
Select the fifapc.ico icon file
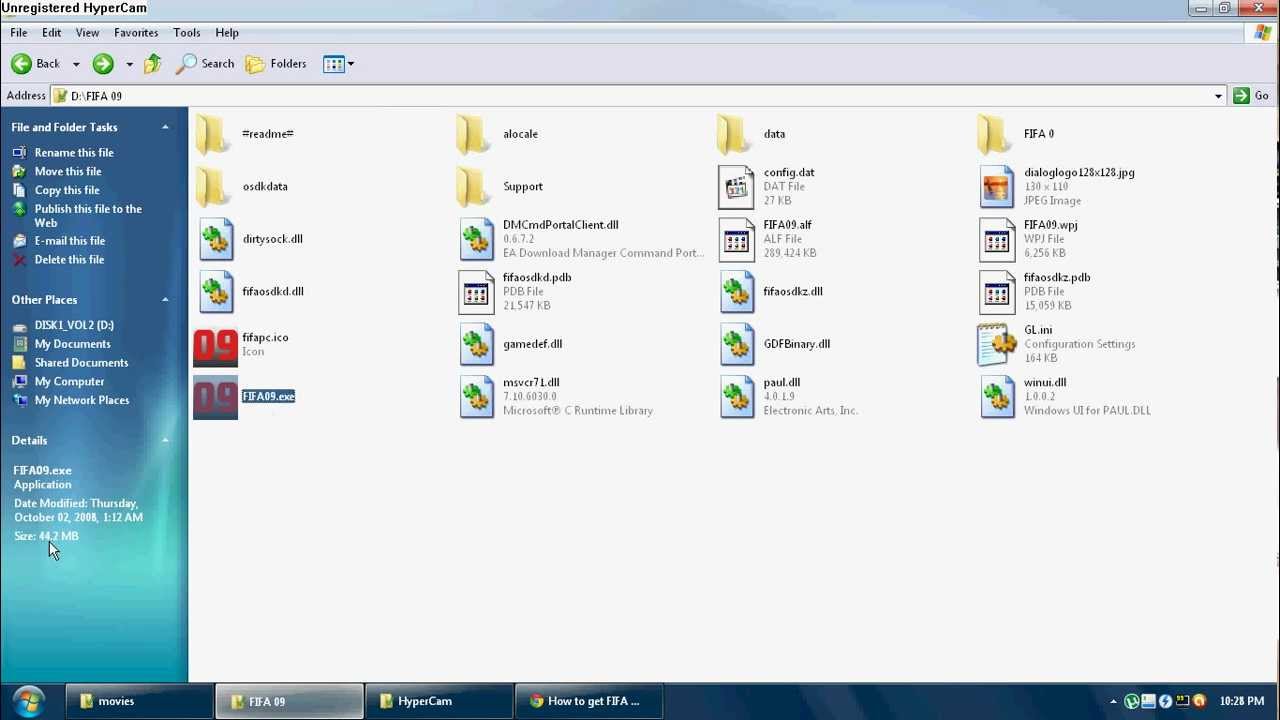(x=215, y=346)
